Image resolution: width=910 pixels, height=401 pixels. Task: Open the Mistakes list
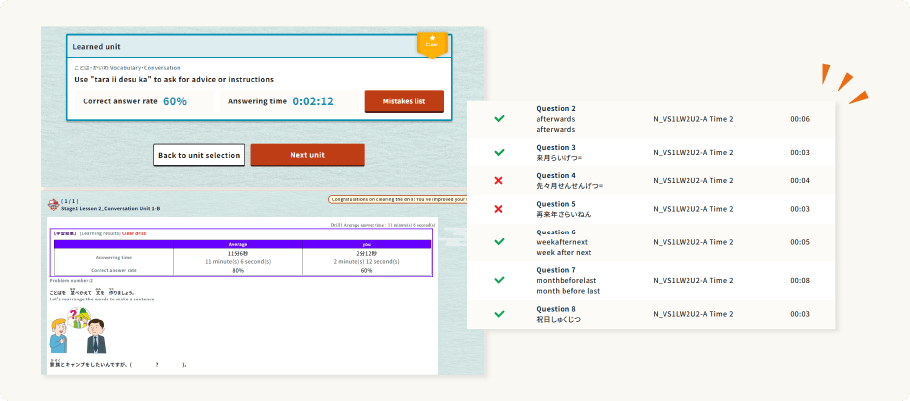pyautogui.click(x=404, y=101)
